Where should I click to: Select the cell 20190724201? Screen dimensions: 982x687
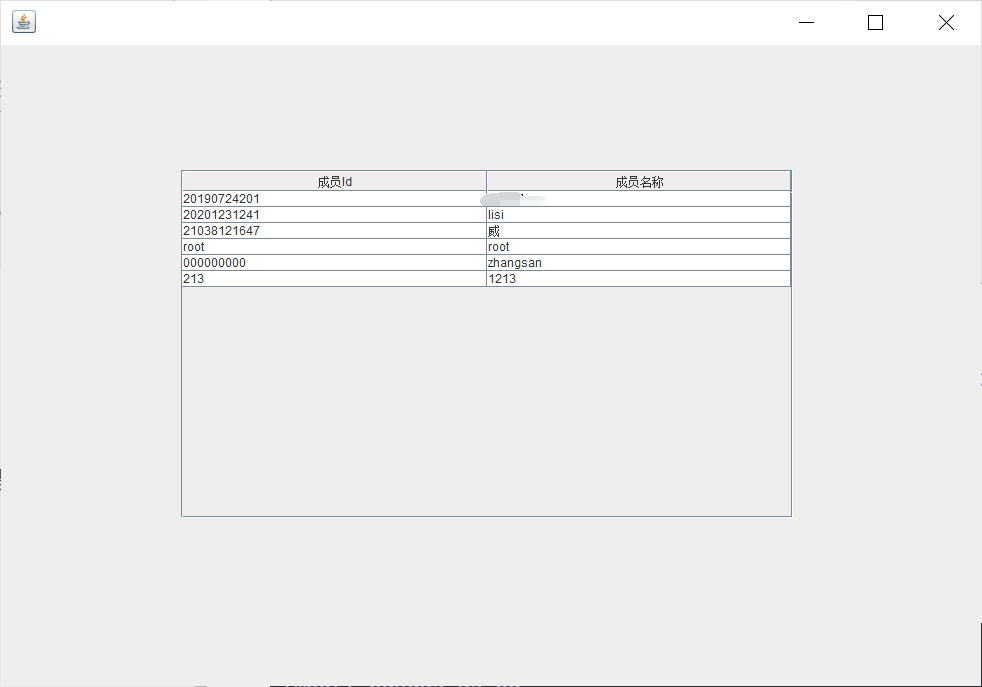(334, 199)
